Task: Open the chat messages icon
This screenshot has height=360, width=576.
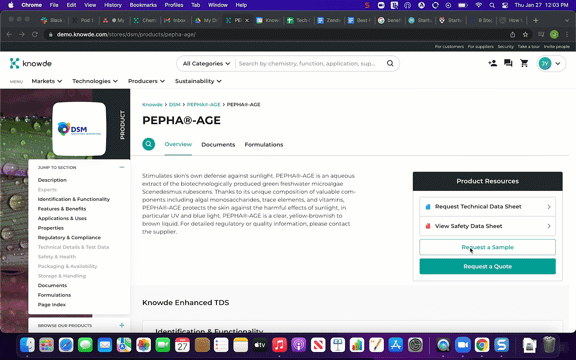Action: tap(508, 63)
